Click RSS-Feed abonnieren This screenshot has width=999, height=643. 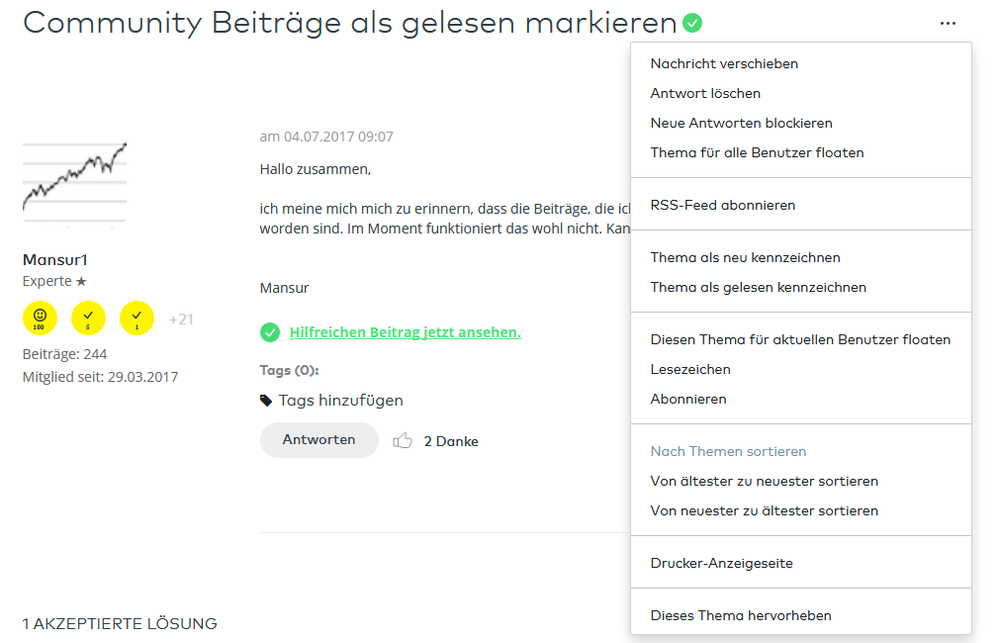tap(724, 204)
